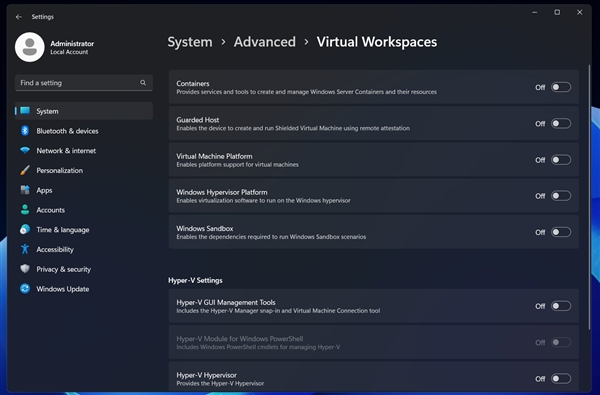The height and width of the screenshot is (395, 600).
Task: Turn on Virtual Machine Platform toggle
Action: pos(561,160)
